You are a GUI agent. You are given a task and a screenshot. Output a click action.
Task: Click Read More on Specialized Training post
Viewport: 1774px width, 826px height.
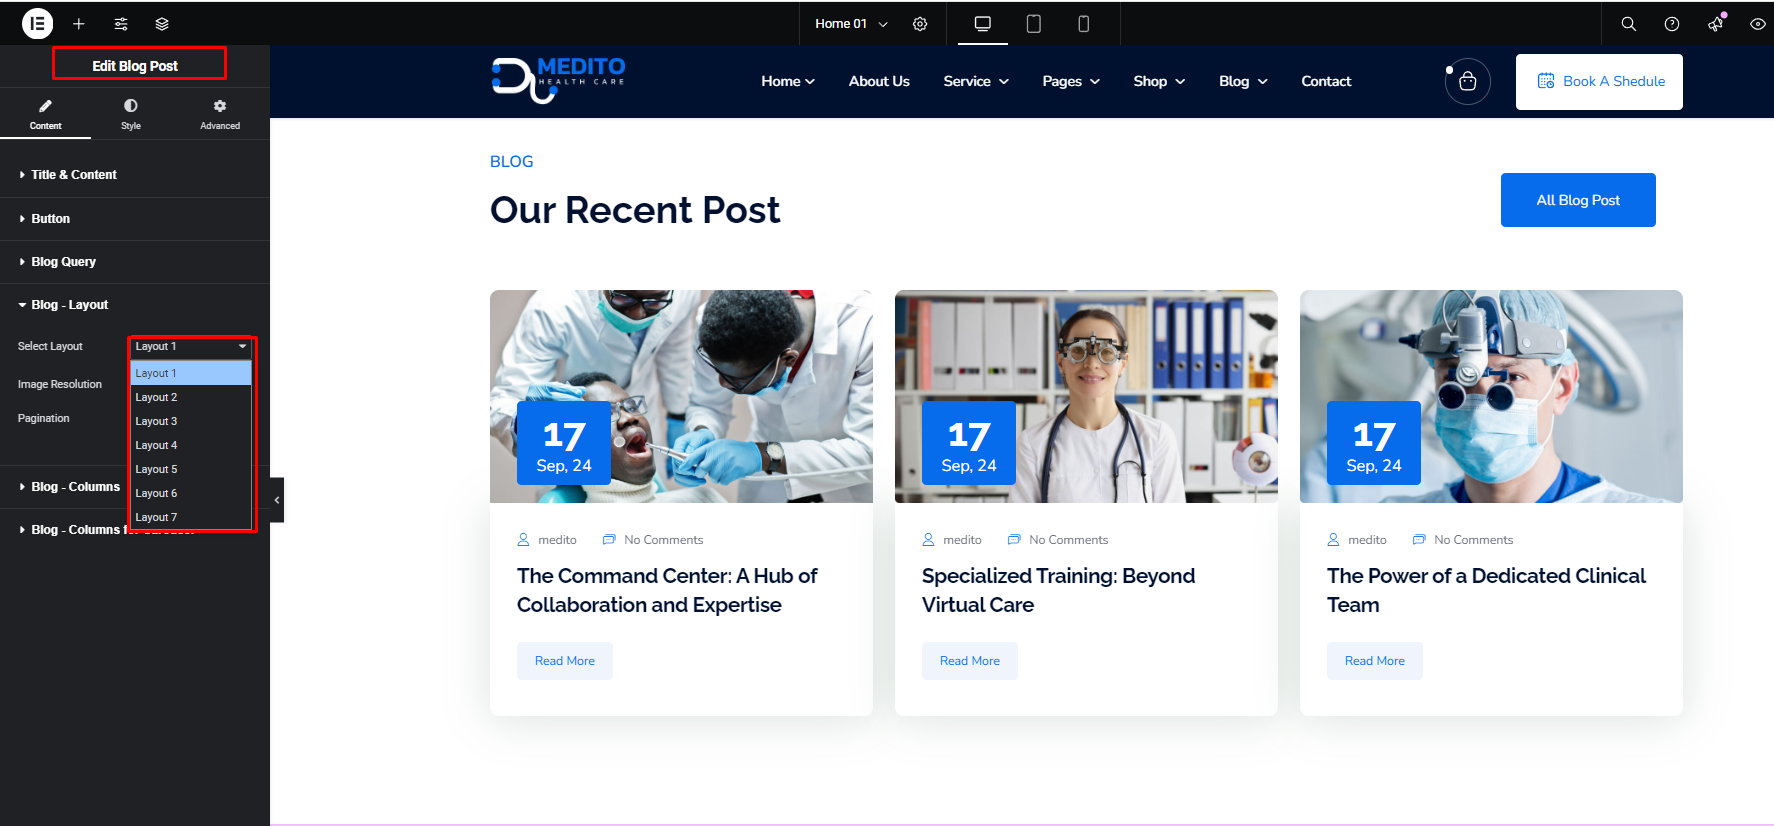click(x=969, y=661)
